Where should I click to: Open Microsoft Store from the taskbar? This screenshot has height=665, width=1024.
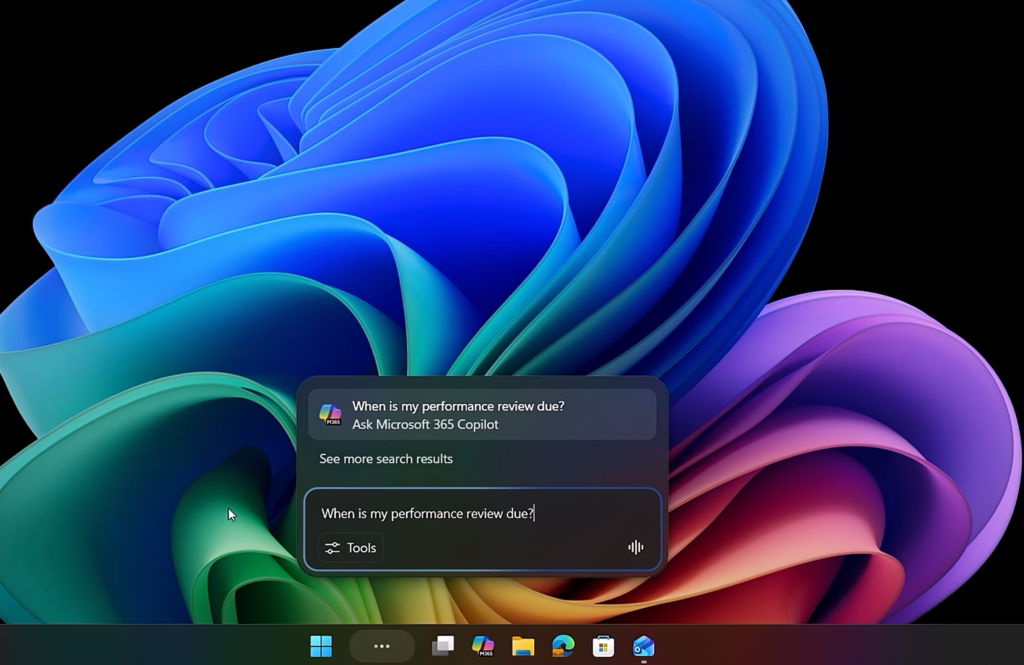coord(603,646)
